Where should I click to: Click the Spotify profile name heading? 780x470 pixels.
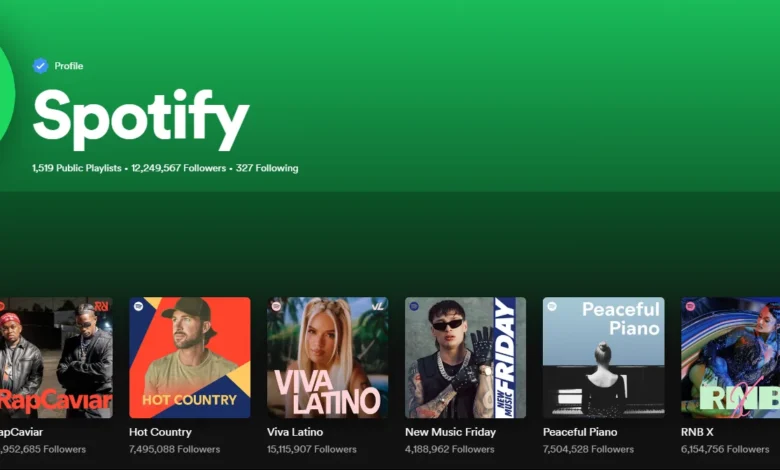(141, 119)
